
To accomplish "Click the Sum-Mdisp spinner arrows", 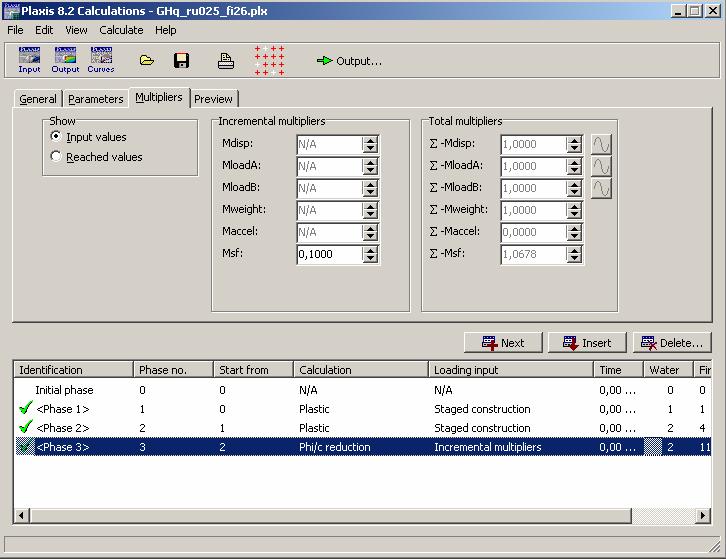I will click(x=574, y=144).
